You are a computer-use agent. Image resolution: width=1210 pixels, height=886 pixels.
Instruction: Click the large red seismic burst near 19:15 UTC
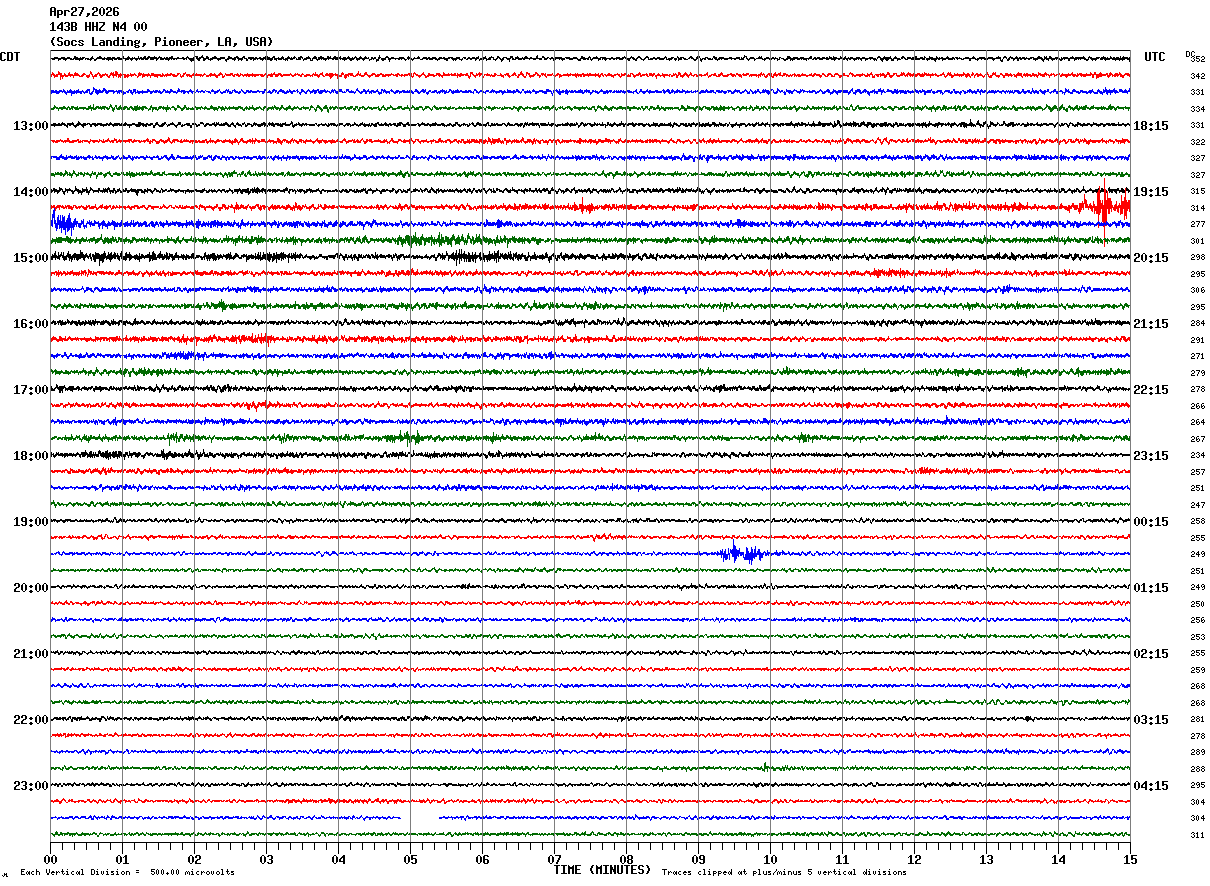pyautogui.click(x=1105, y=208)
